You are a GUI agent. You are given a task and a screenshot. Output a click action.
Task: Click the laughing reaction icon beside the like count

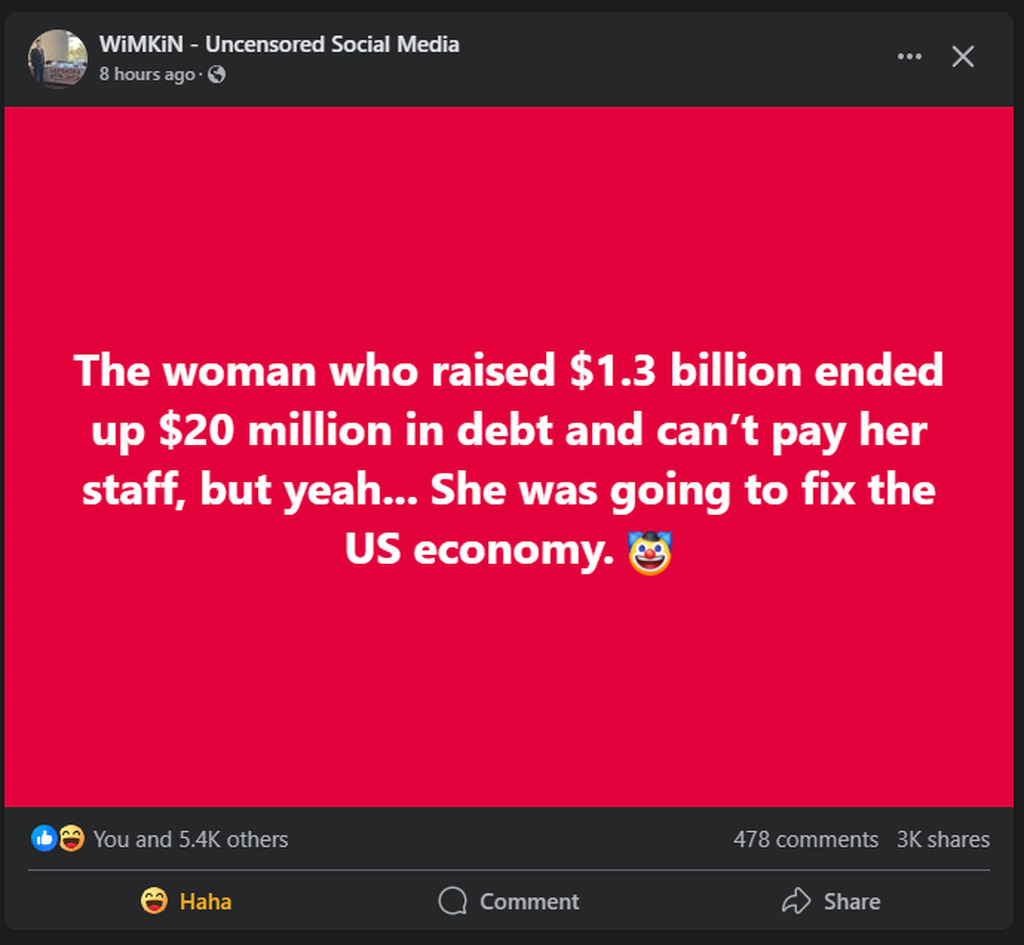tap(71, 838)
